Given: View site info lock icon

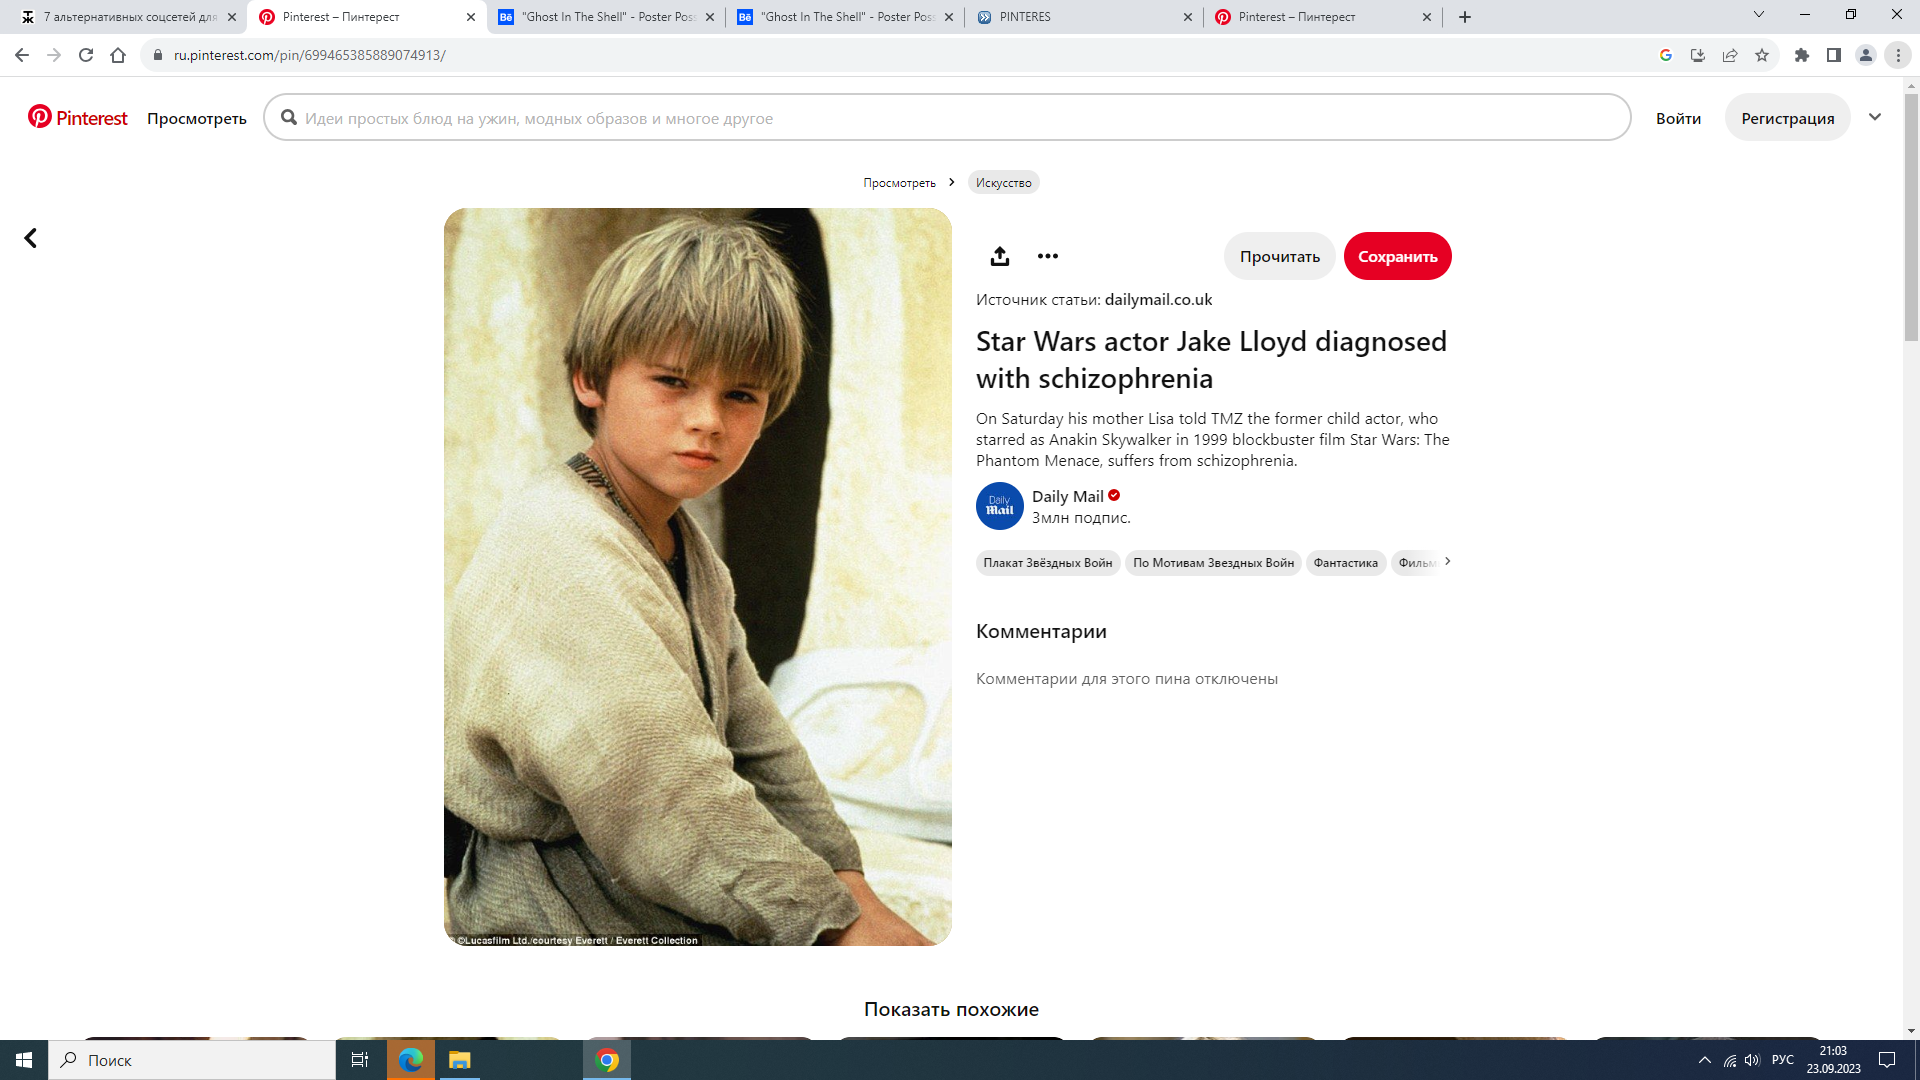Looking at the screenshot, I should tap(157, 55).
